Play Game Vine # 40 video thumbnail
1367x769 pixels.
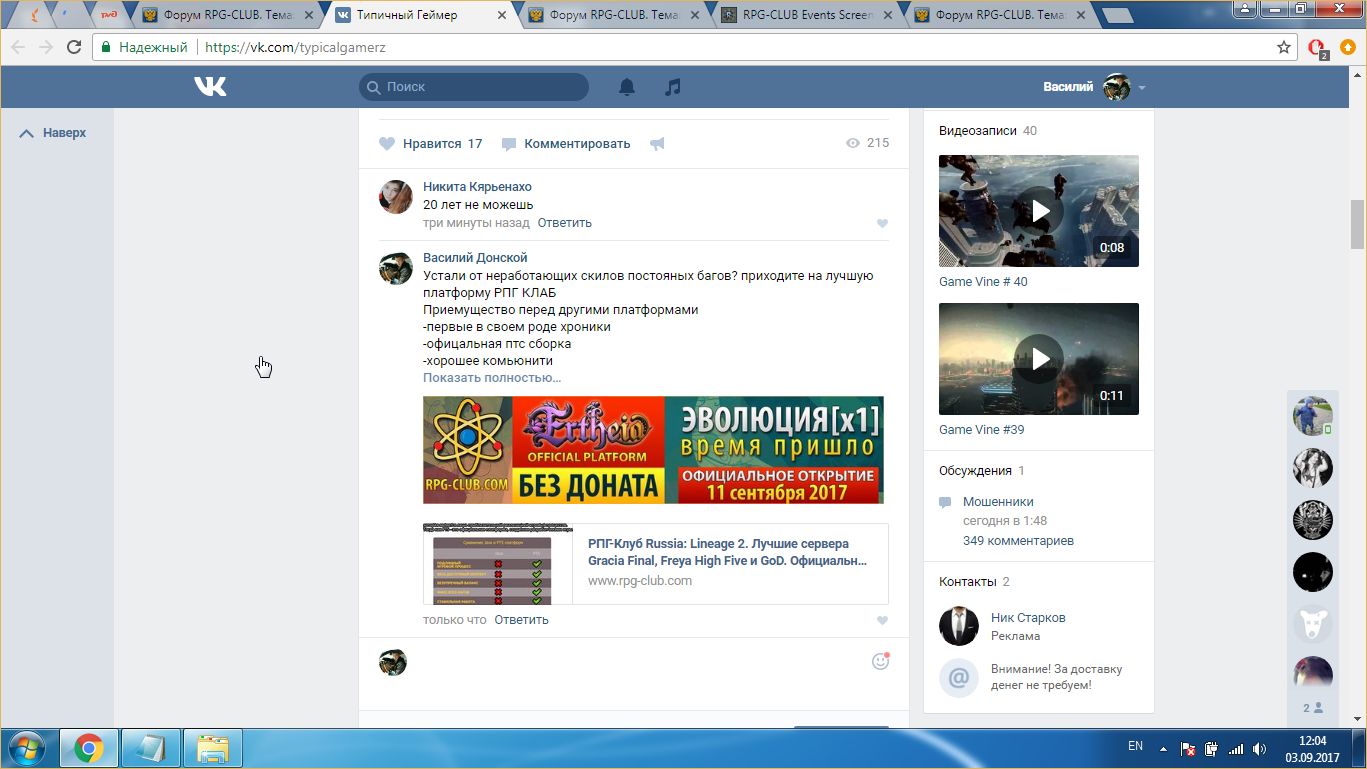[x=1039, y=211]
